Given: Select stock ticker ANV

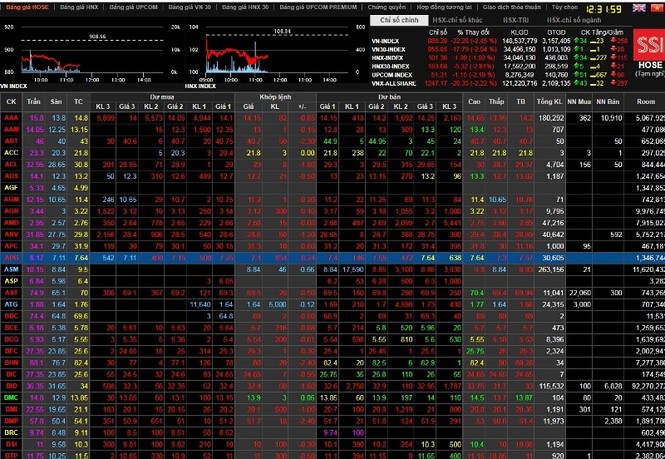Looking at the screenshot, I should tap(11, 234).
